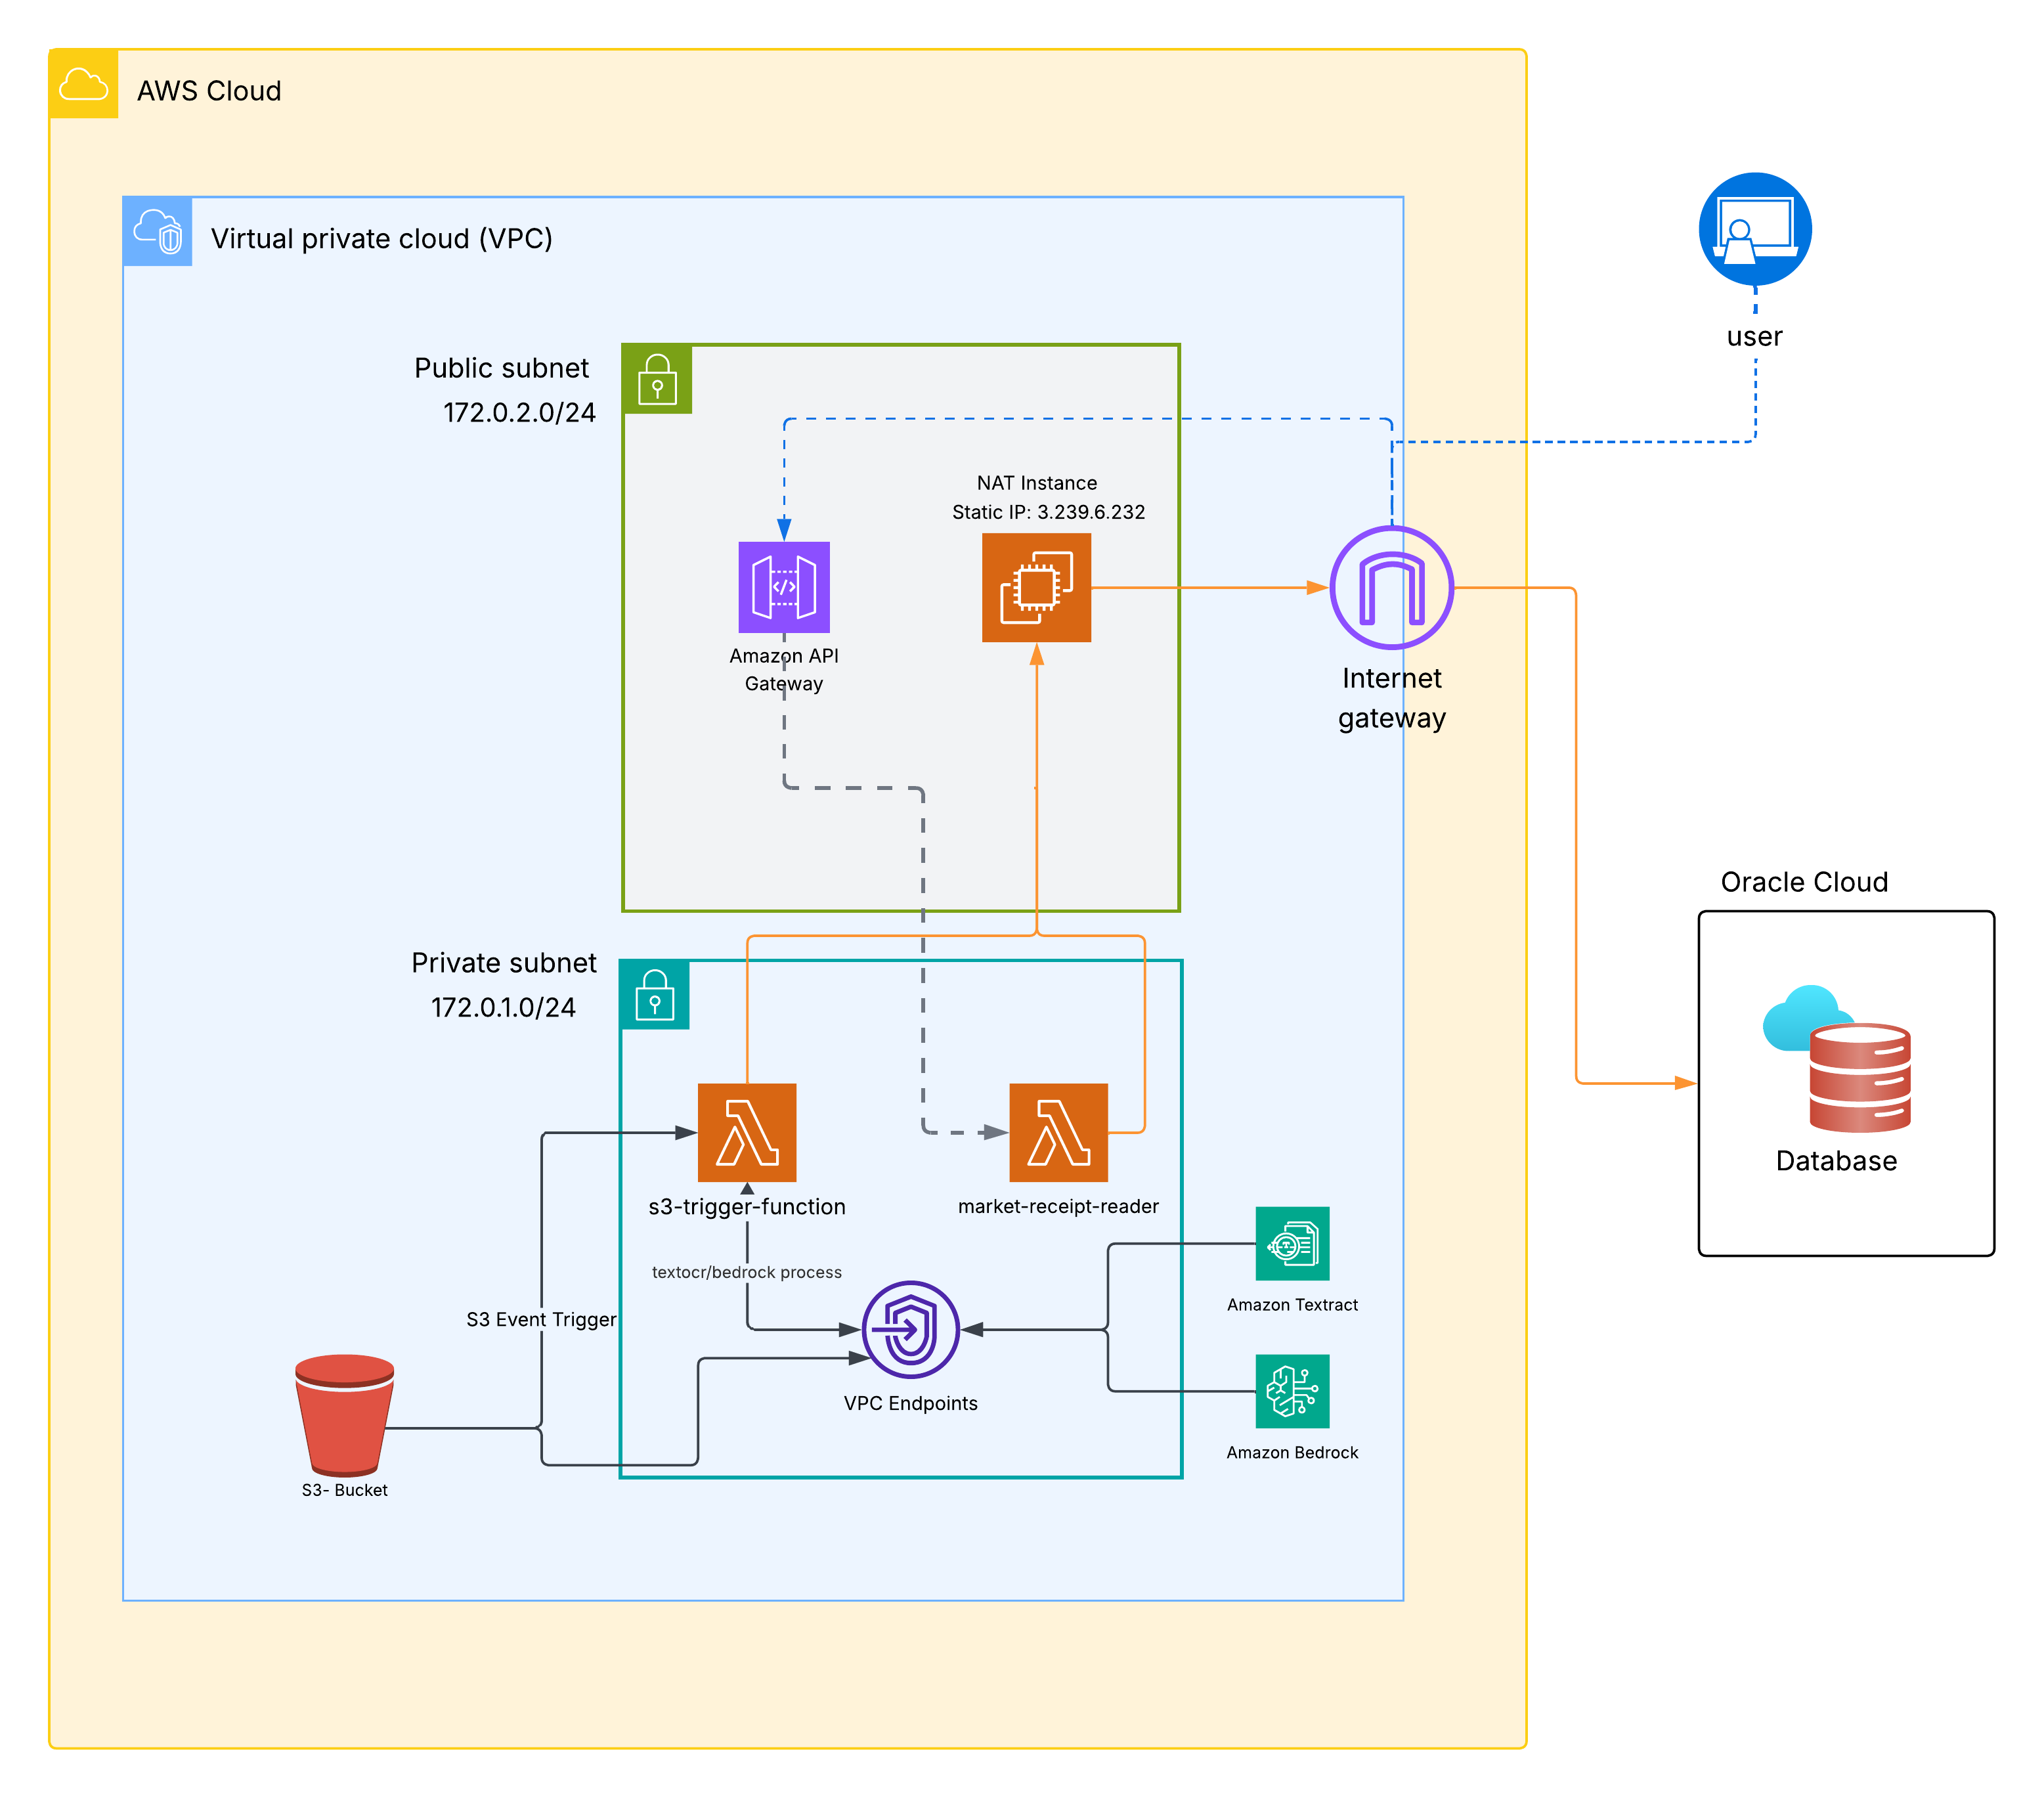This screenshot has width=2044, height=1798.
Task: Click the Public subnet green lock icon
Action: (657, 379)
